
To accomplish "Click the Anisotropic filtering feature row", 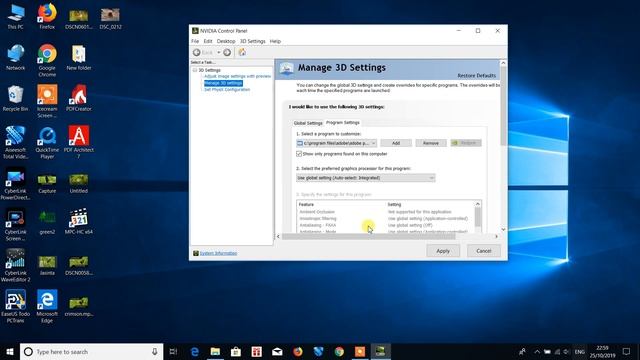I will 386,218.
